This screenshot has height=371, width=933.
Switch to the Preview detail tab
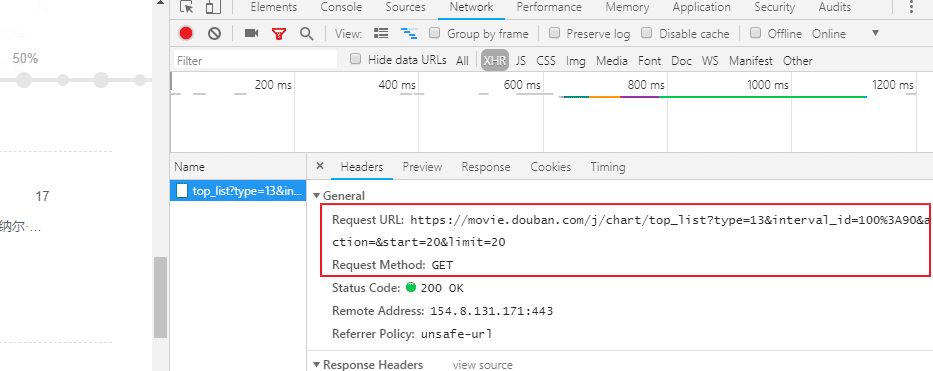pyautogui.click(x=422, y=167)
